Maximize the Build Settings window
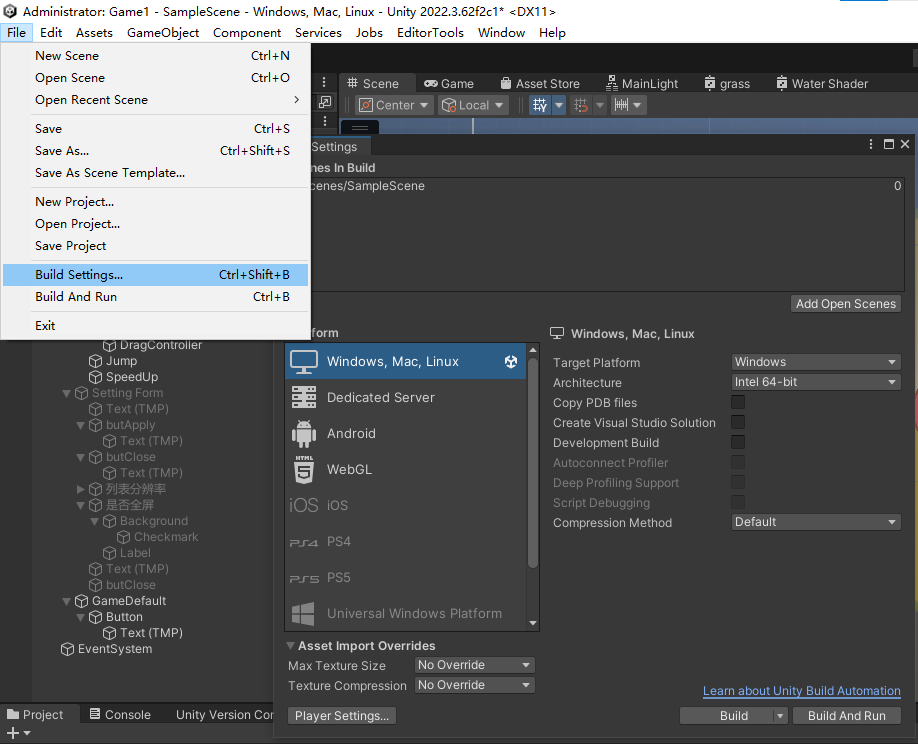Screen dimensions: 918x744 889,144
